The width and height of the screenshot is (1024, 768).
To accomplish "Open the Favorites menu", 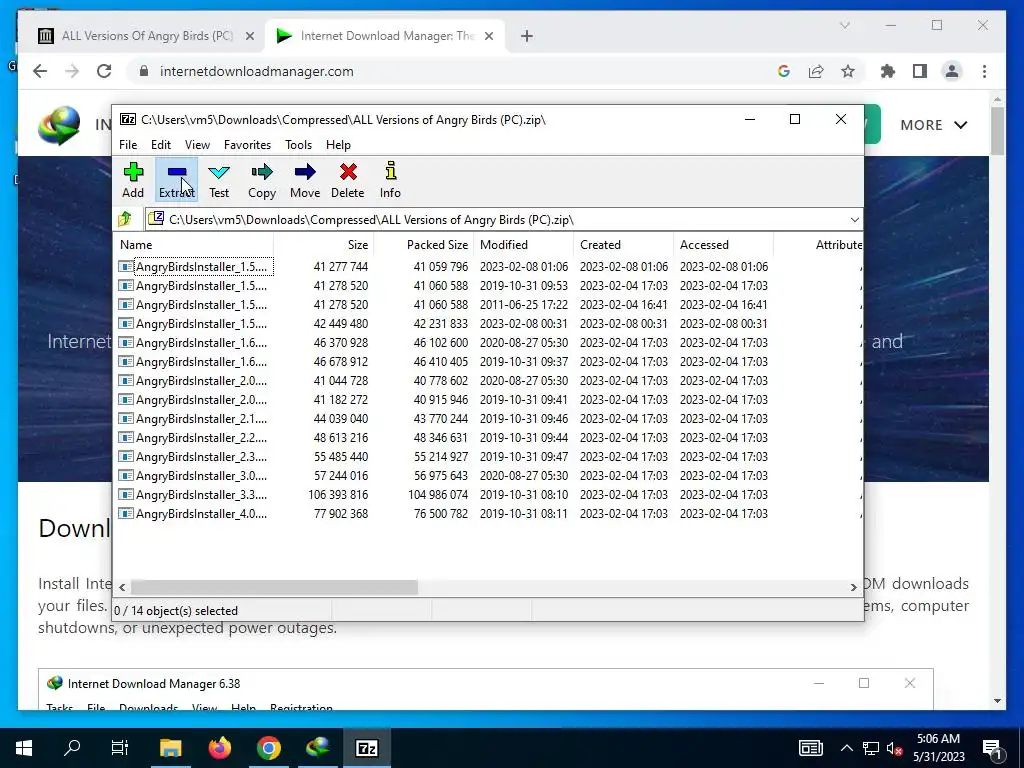I will tap(247, 145).
